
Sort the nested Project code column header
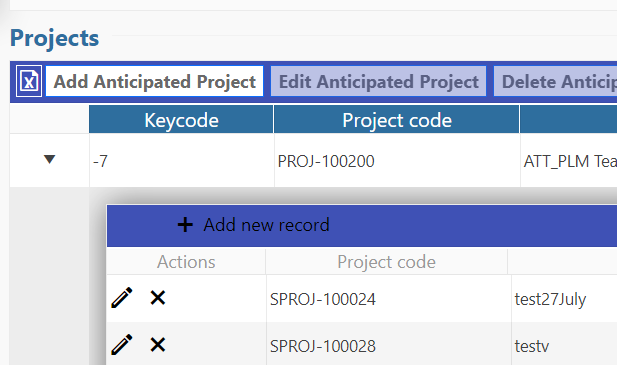pos(386,262)
